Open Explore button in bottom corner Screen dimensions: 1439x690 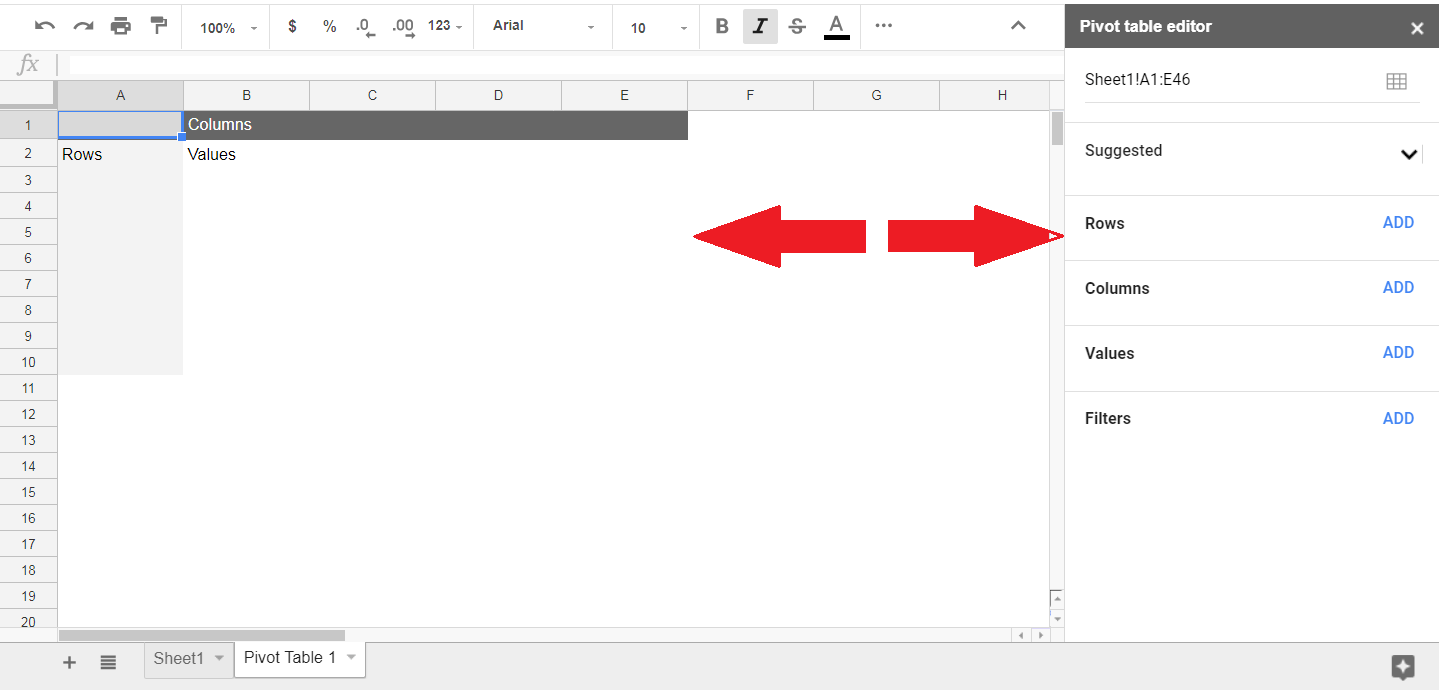[1402, 667]
